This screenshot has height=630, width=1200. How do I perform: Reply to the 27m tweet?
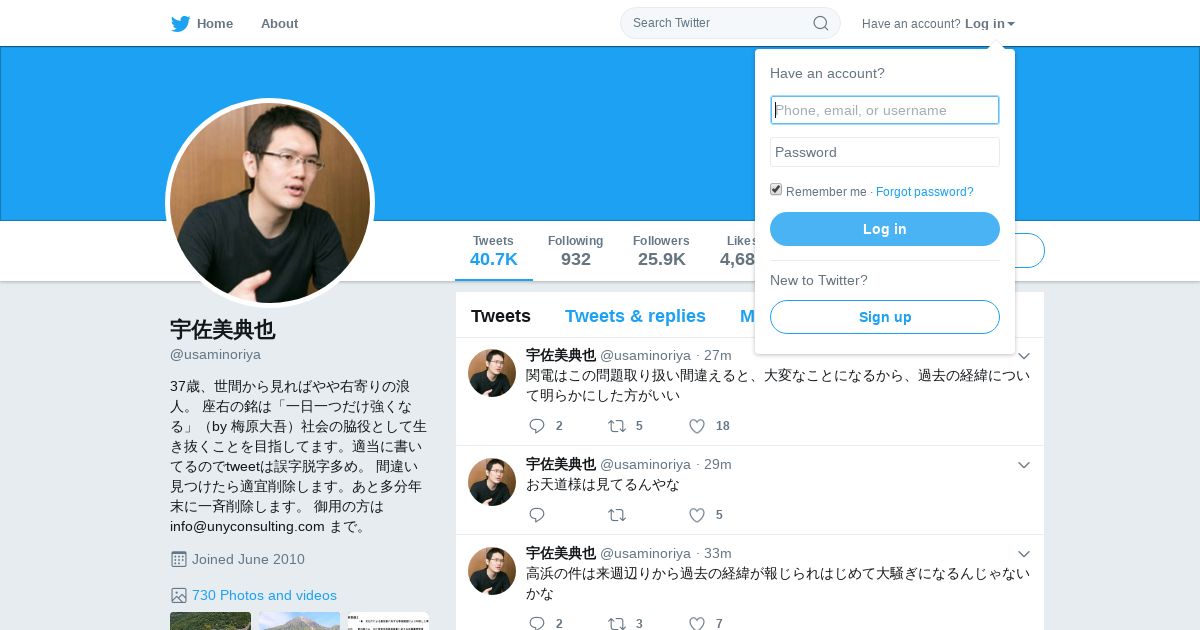(x=537, y=426)
